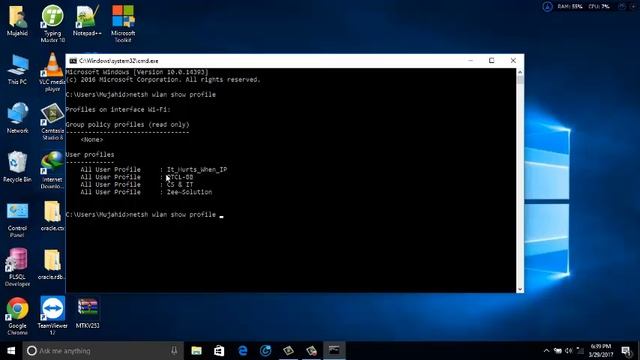The image size is (640, 360).
Task: Select the Google Chrome desktop shortcut
Action: [x=17, y=316]
